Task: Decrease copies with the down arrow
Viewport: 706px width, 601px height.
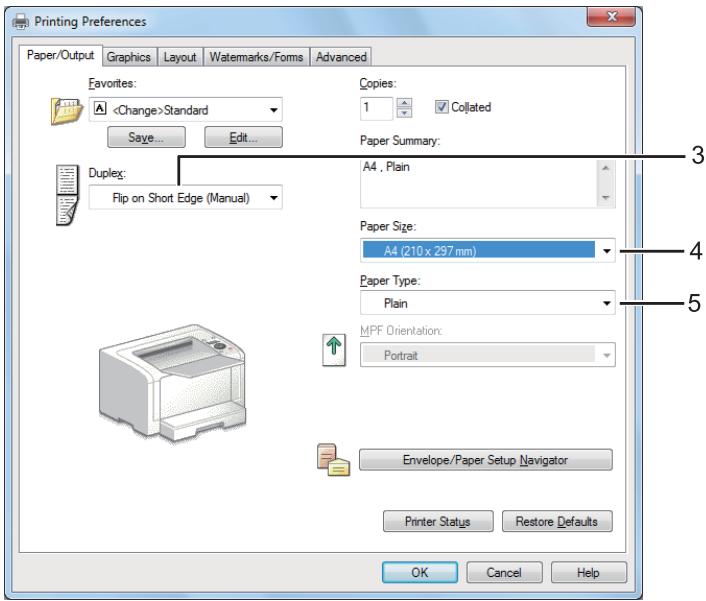Action: pos(404,113)
